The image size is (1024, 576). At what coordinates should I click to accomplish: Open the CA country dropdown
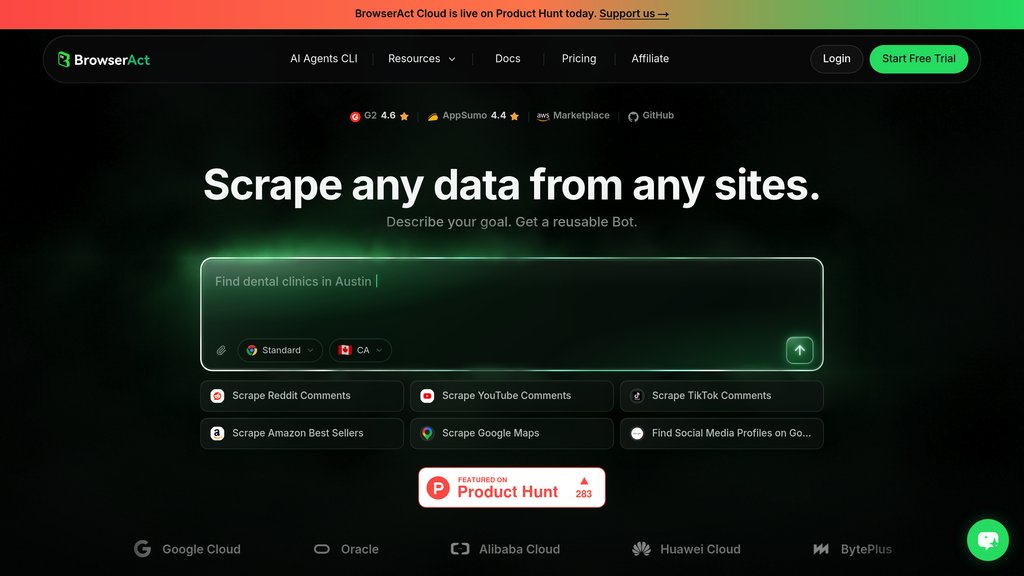click(360, 351)
